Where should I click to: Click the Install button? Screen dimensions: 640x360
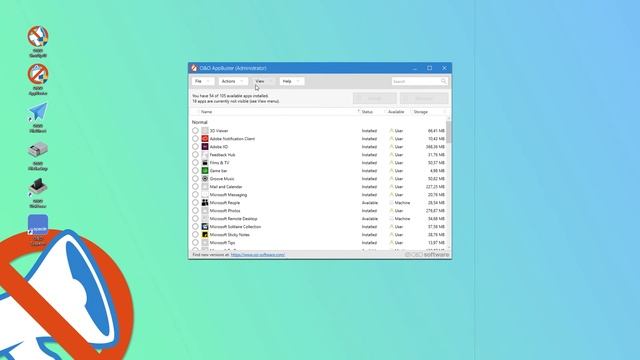pos(375,98)
